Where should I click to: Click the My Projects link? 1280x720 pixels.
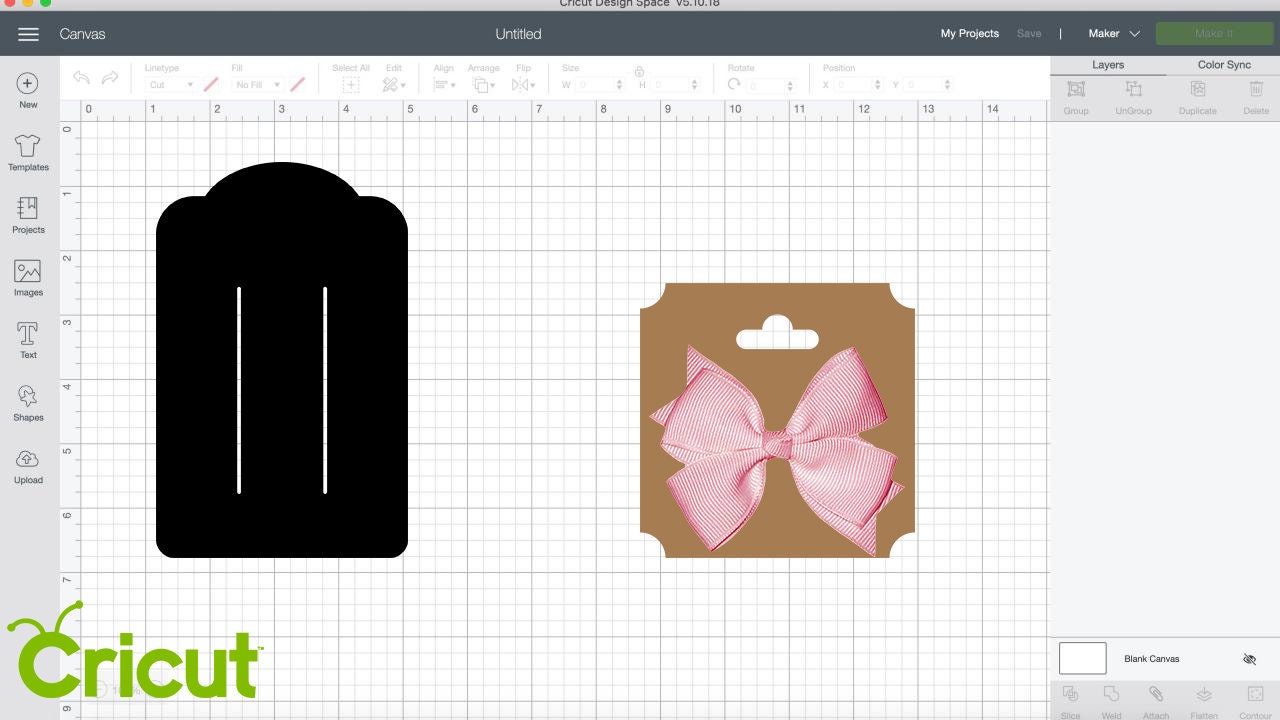[969, 33]
